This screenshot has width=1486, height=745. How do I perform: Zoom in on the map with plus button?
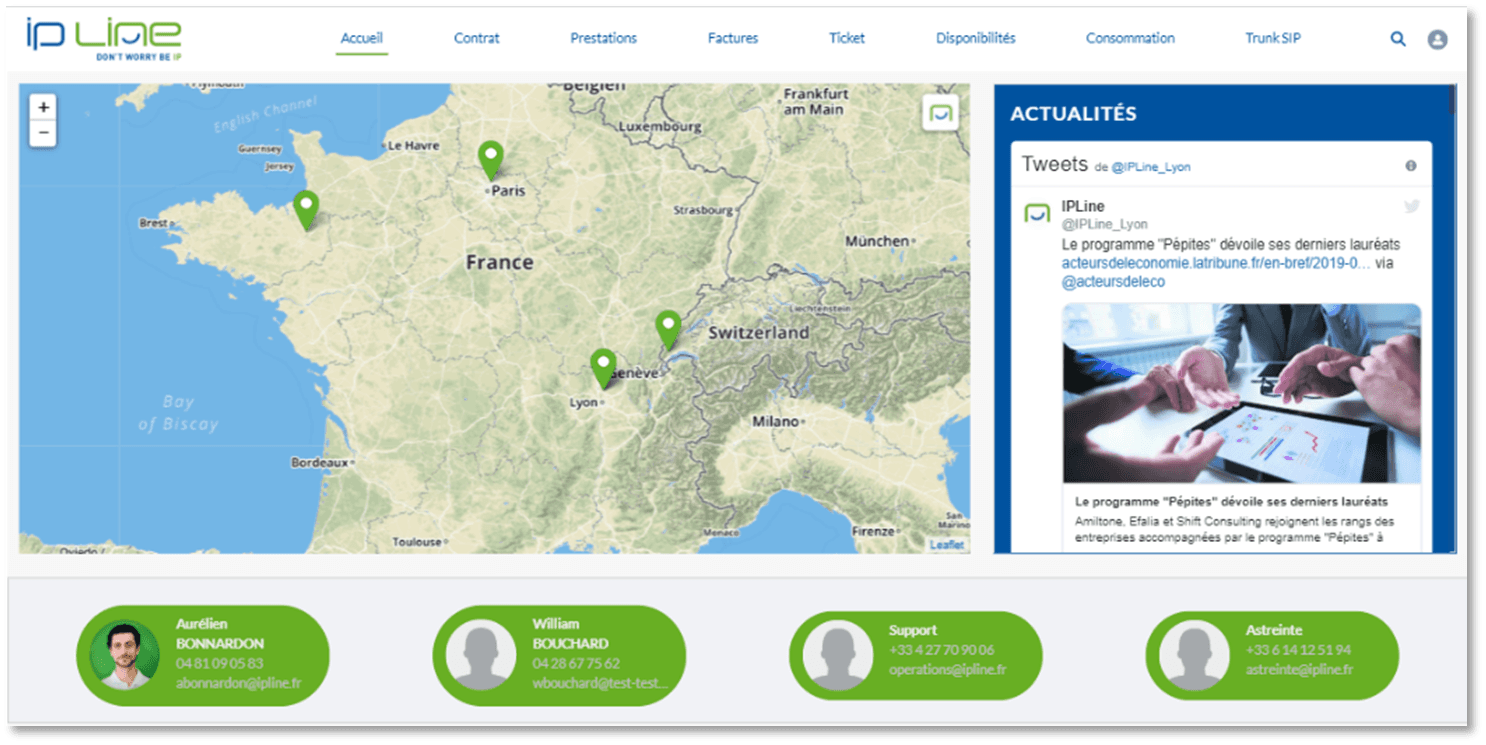43,107
